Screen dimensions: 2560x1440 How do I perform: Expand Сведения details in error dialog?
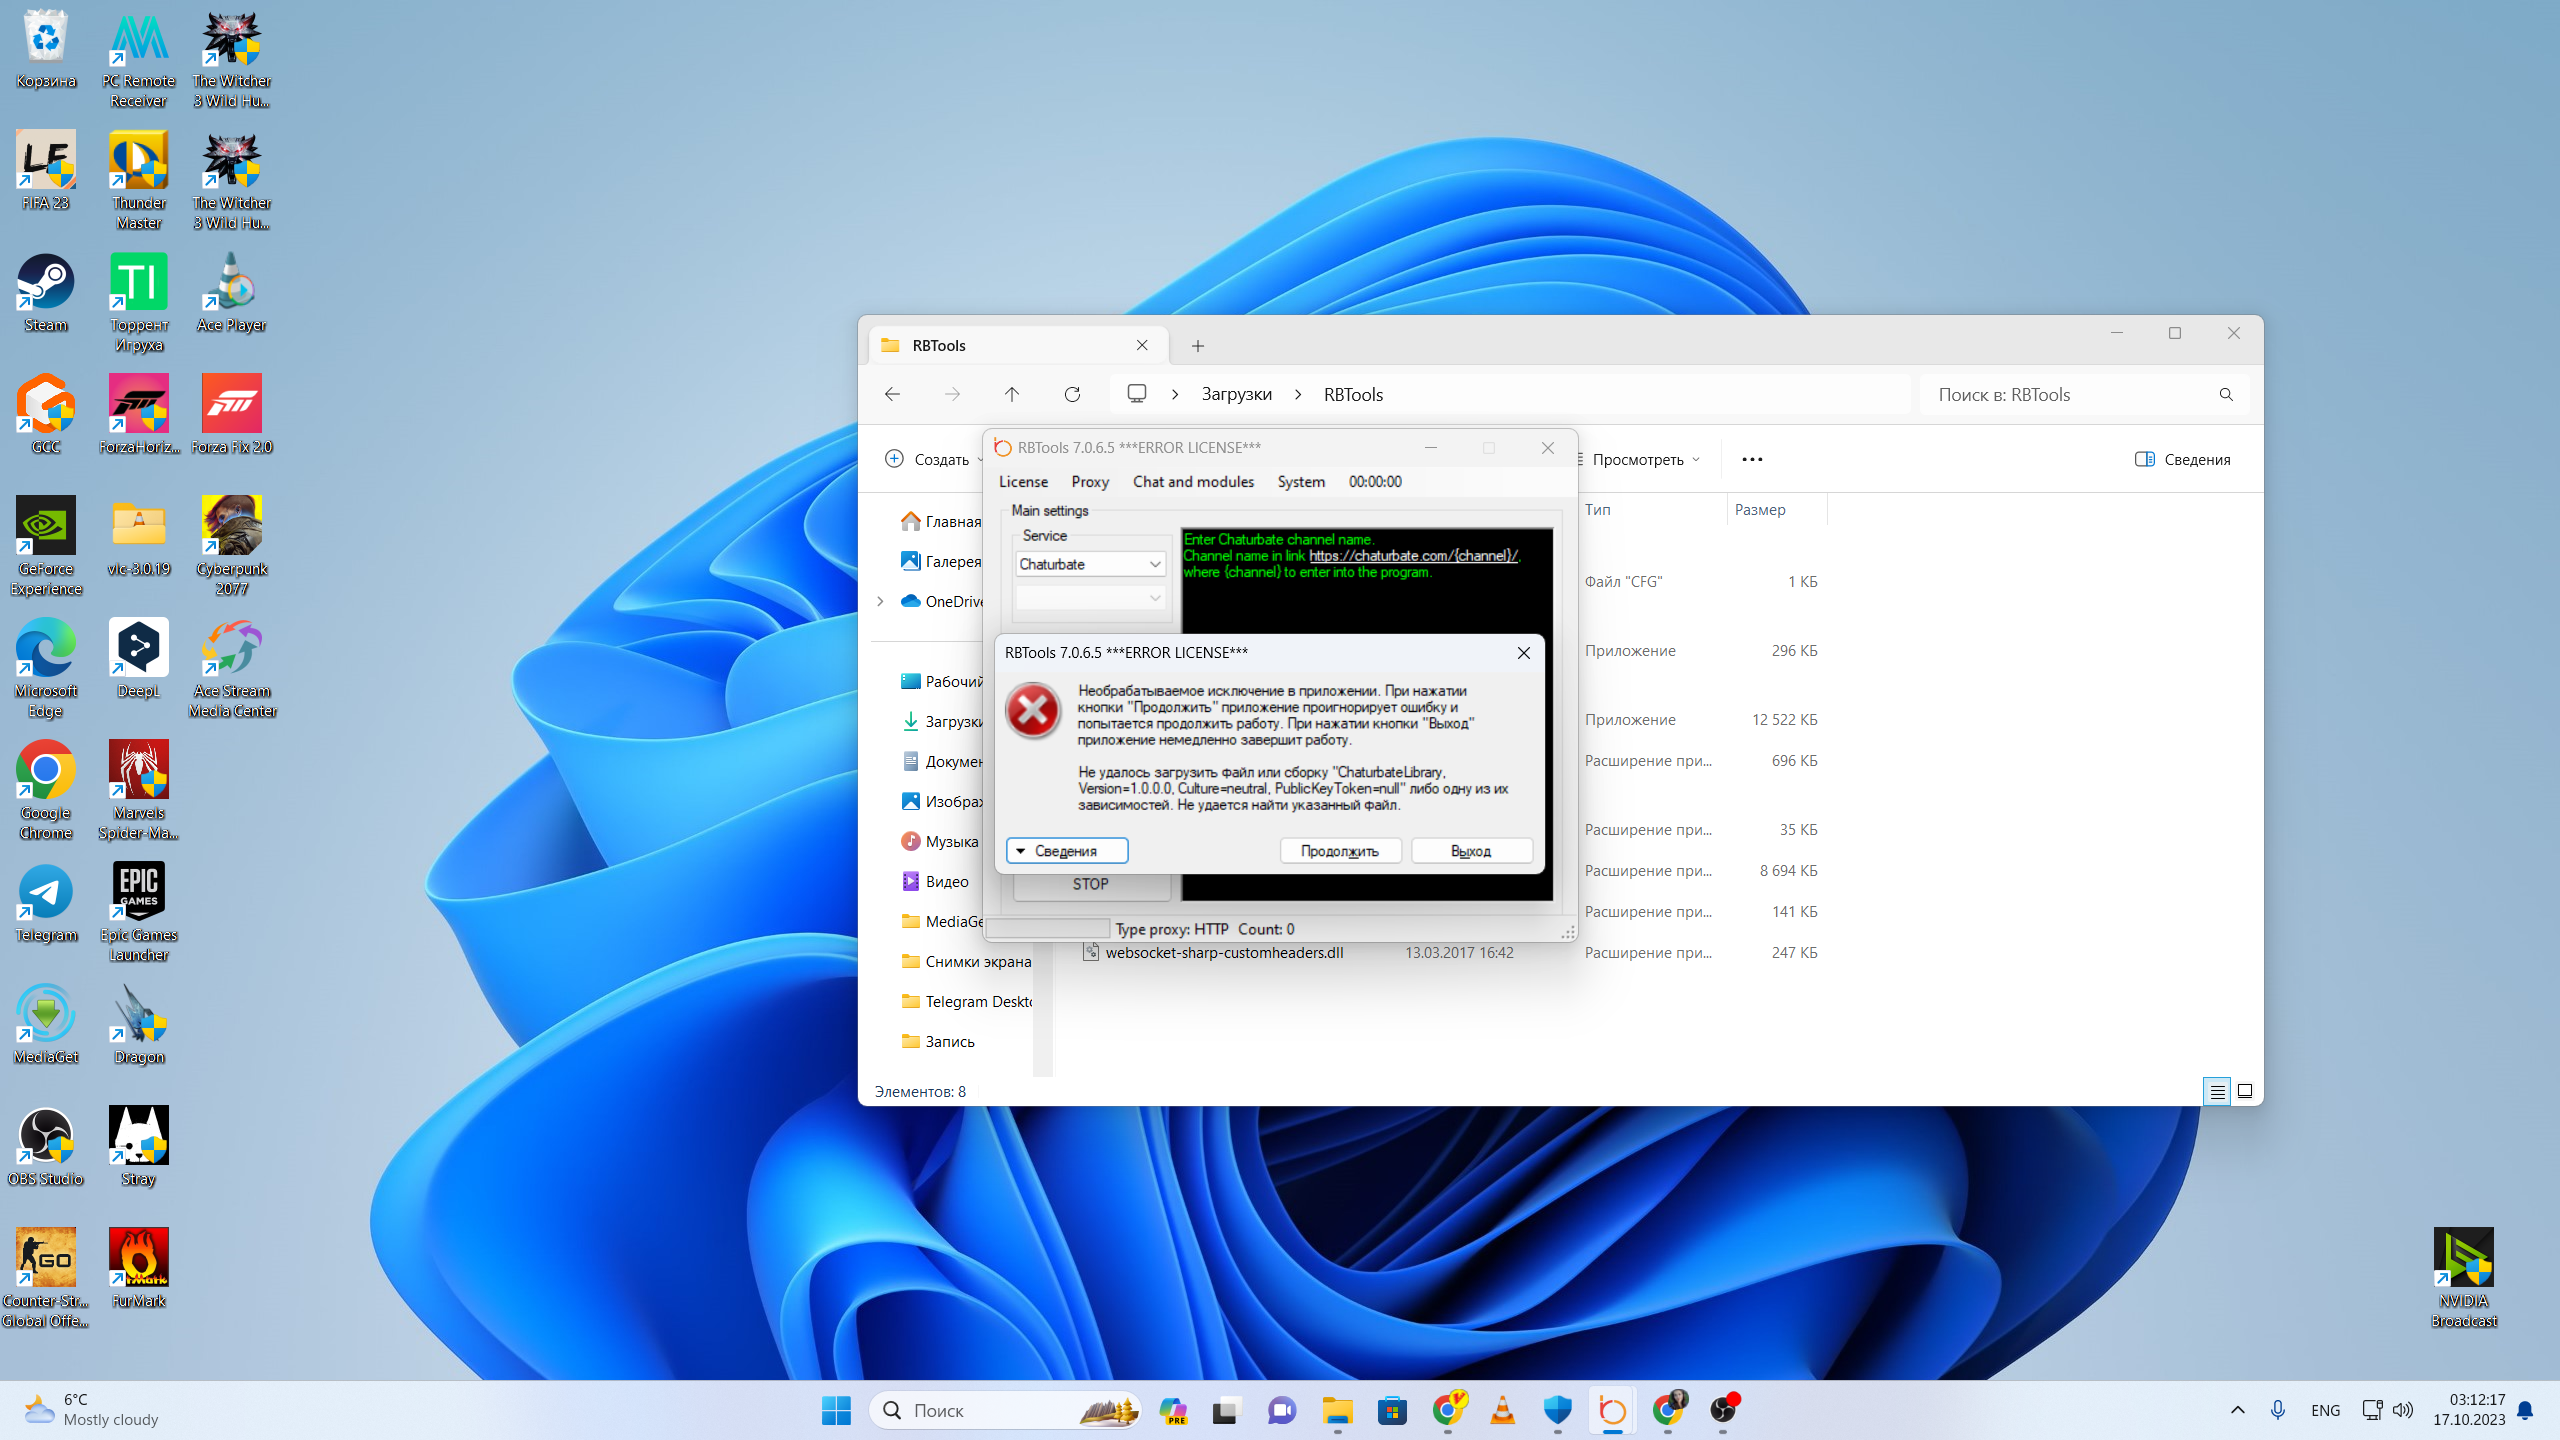click(1067, 851)
